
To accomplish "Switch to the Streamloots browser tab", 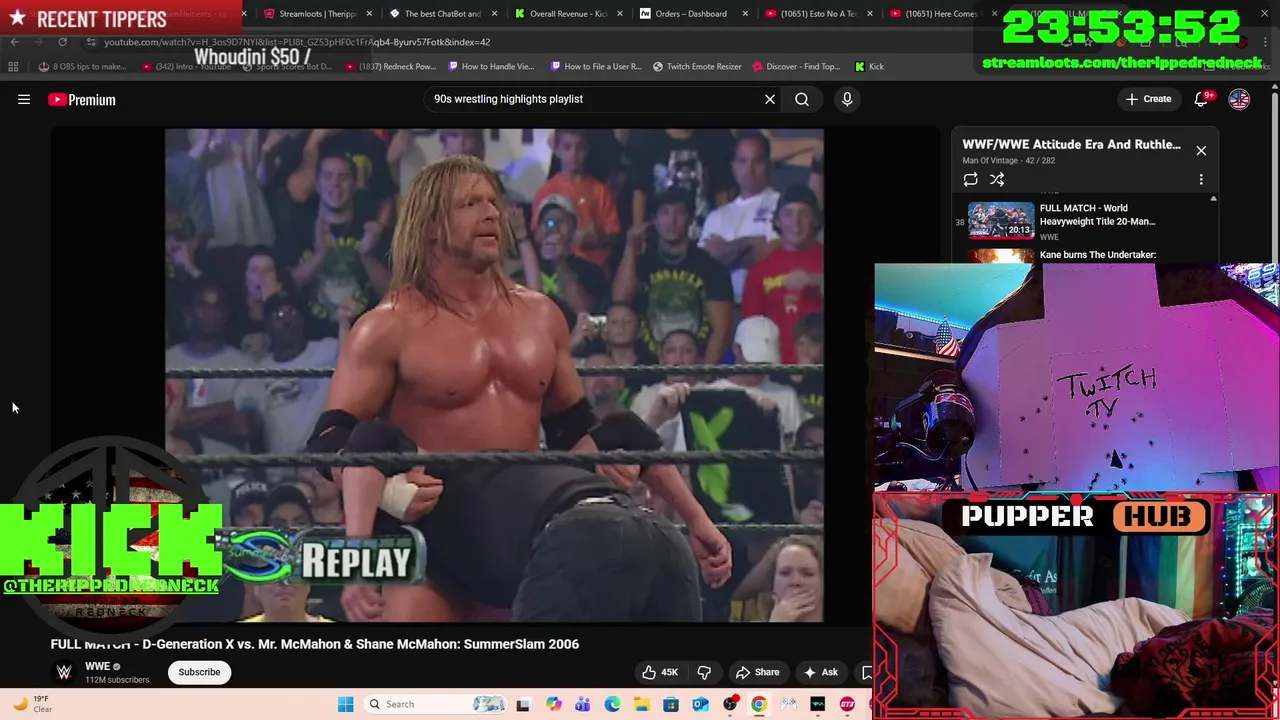I will pos(317,14).
